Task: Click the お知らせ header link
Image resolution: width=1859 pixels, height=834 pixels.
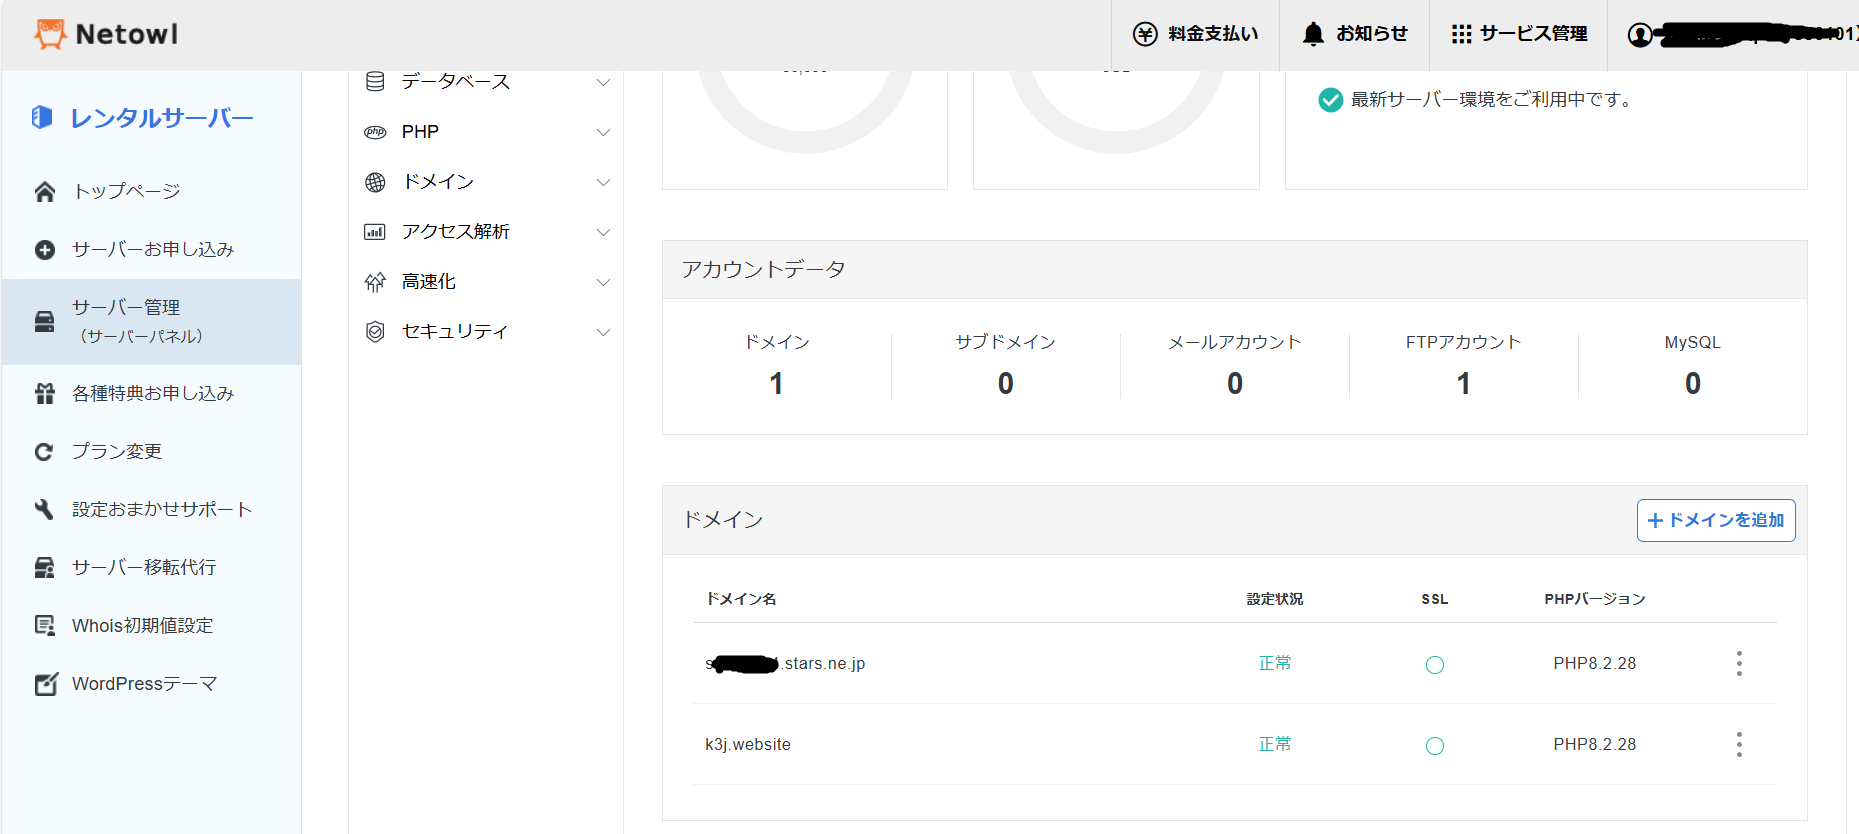Action: (1354, 34)
